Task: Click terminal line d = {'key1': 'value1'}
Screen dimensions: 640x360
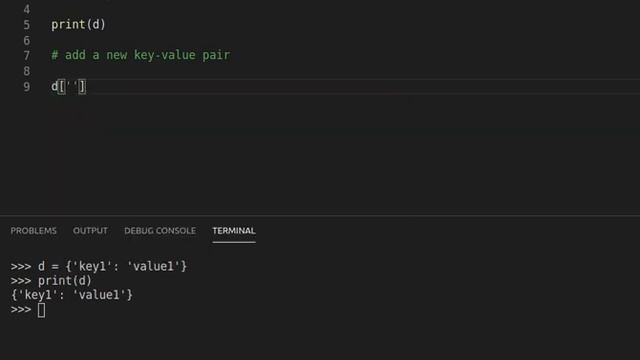Action: point(112,266)
